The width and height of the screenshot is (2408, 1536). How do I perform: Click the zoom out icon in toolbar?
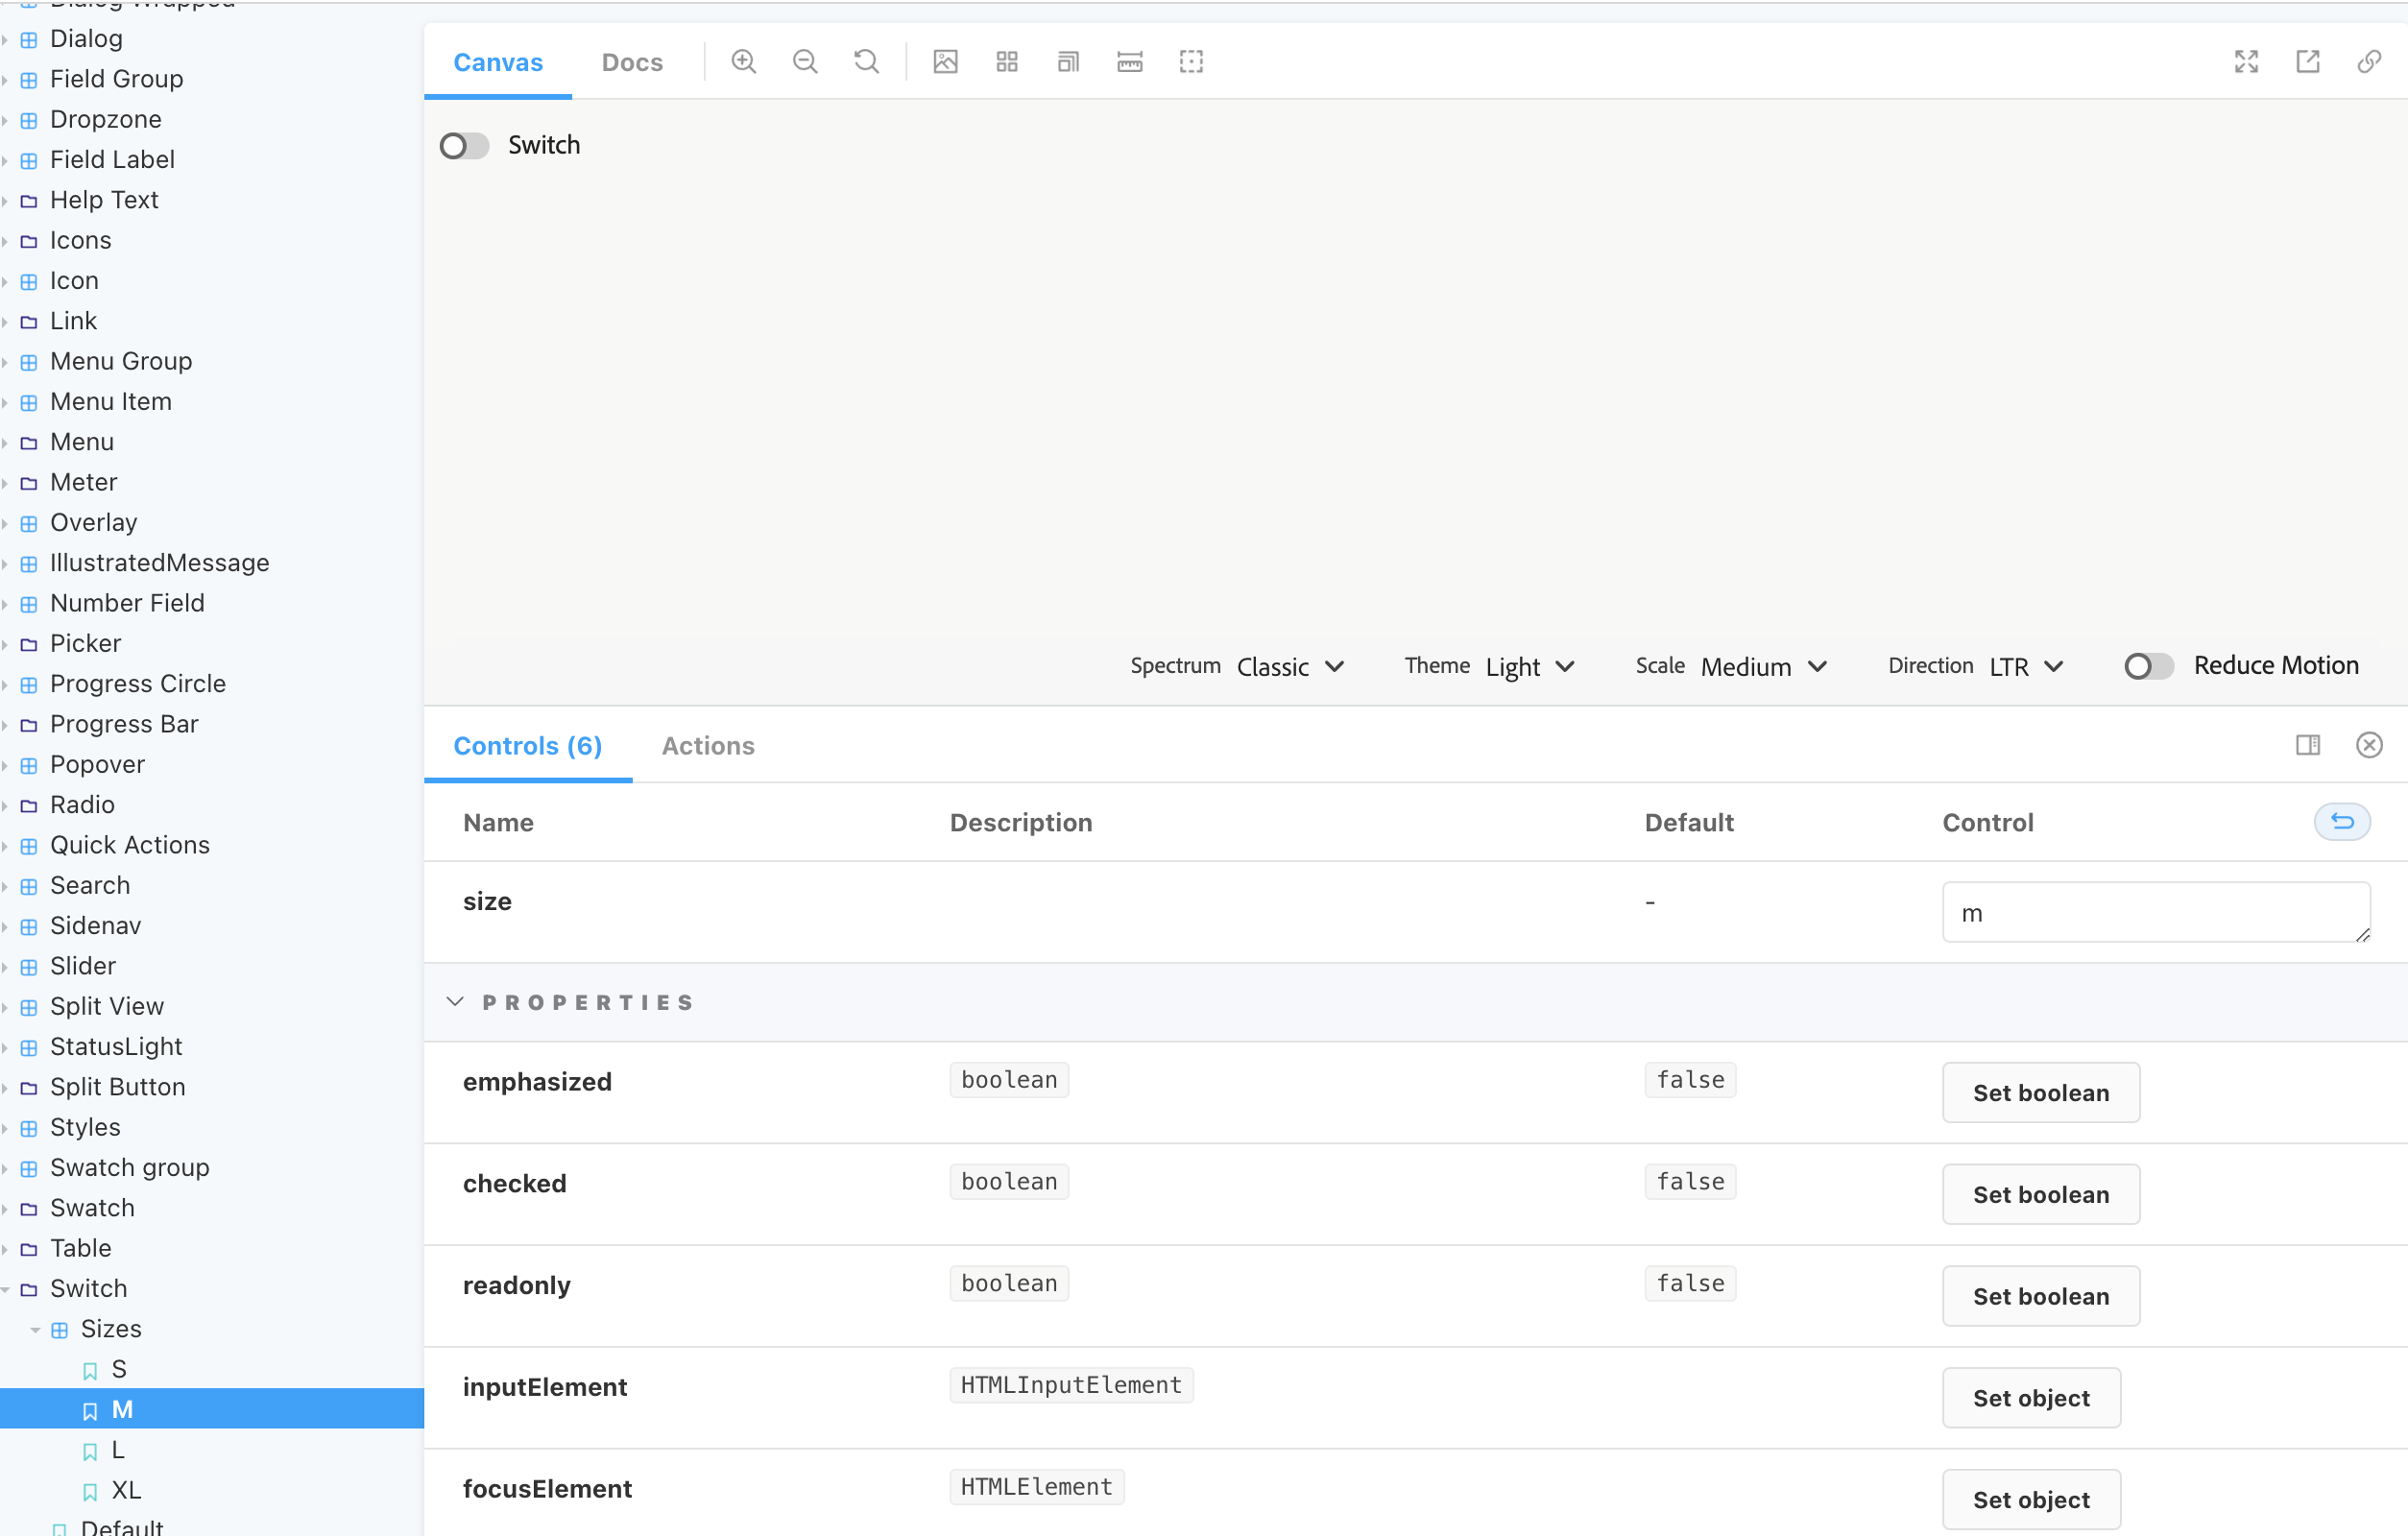805,62
